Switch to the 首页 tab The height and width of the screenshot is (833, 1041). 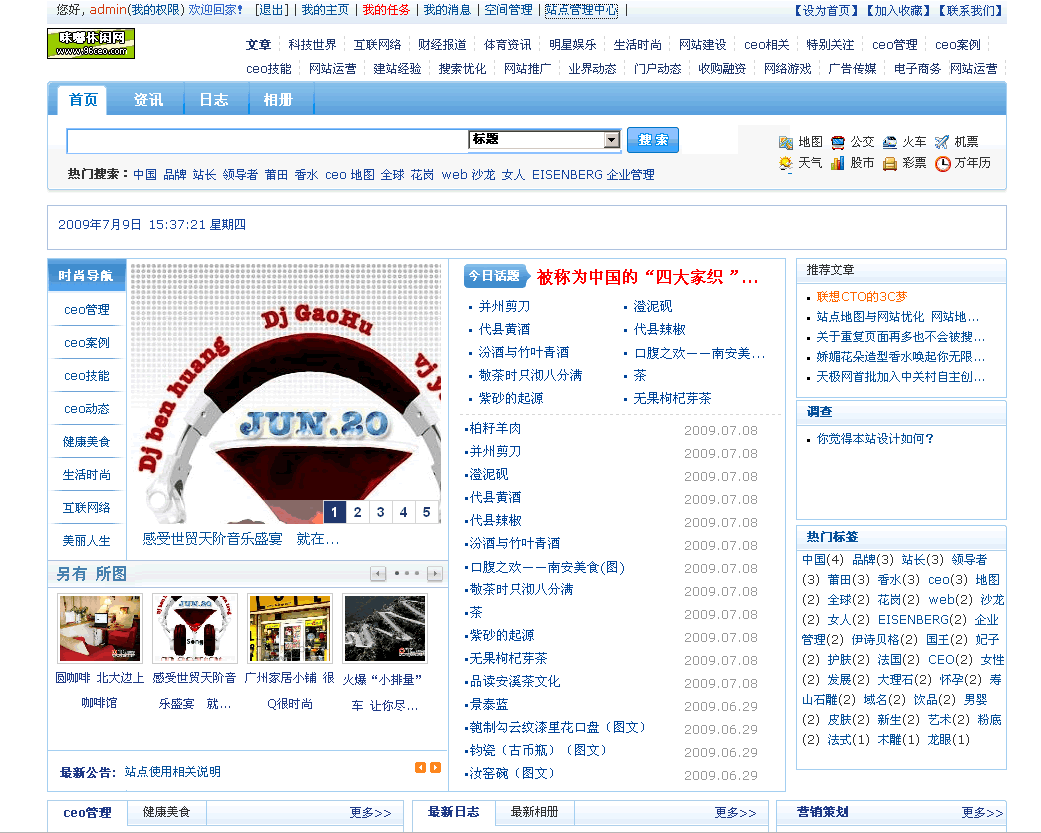point(83,100)
